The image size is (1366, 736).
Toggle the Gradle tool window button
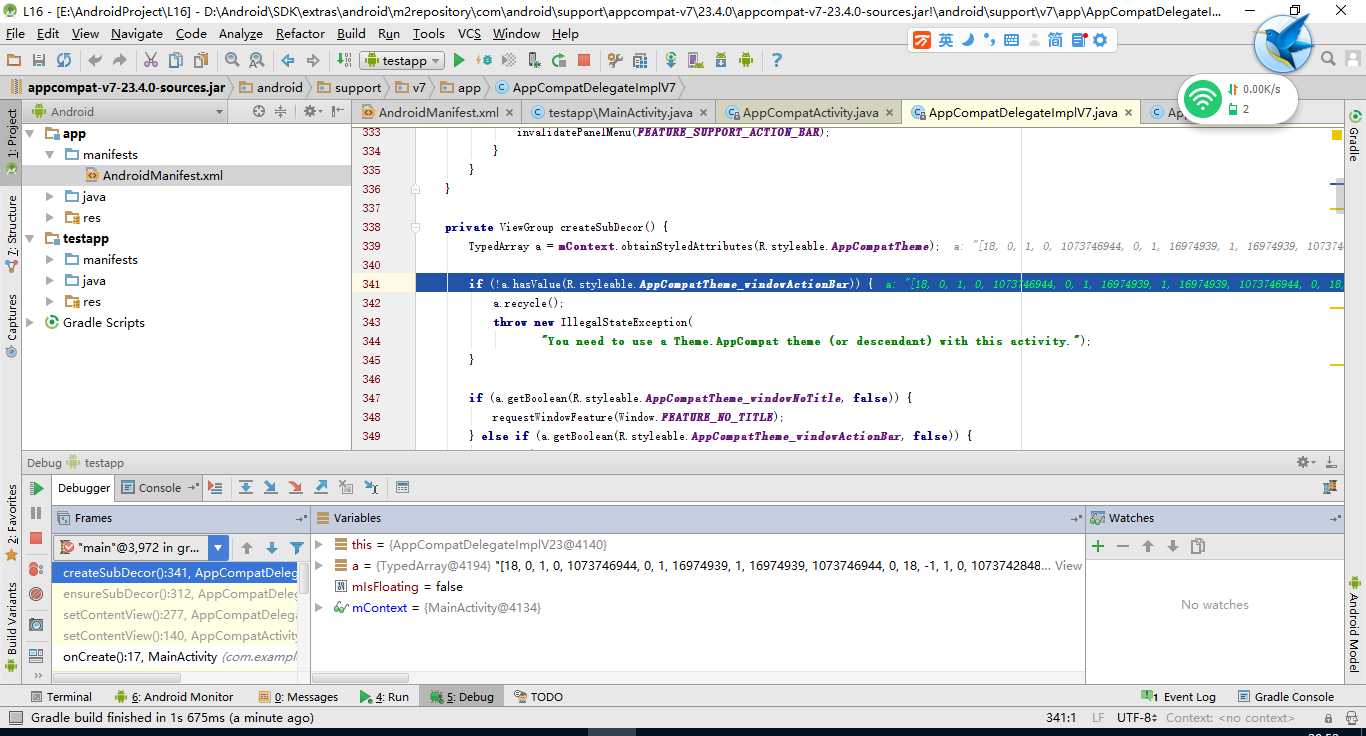point(1355,137)
